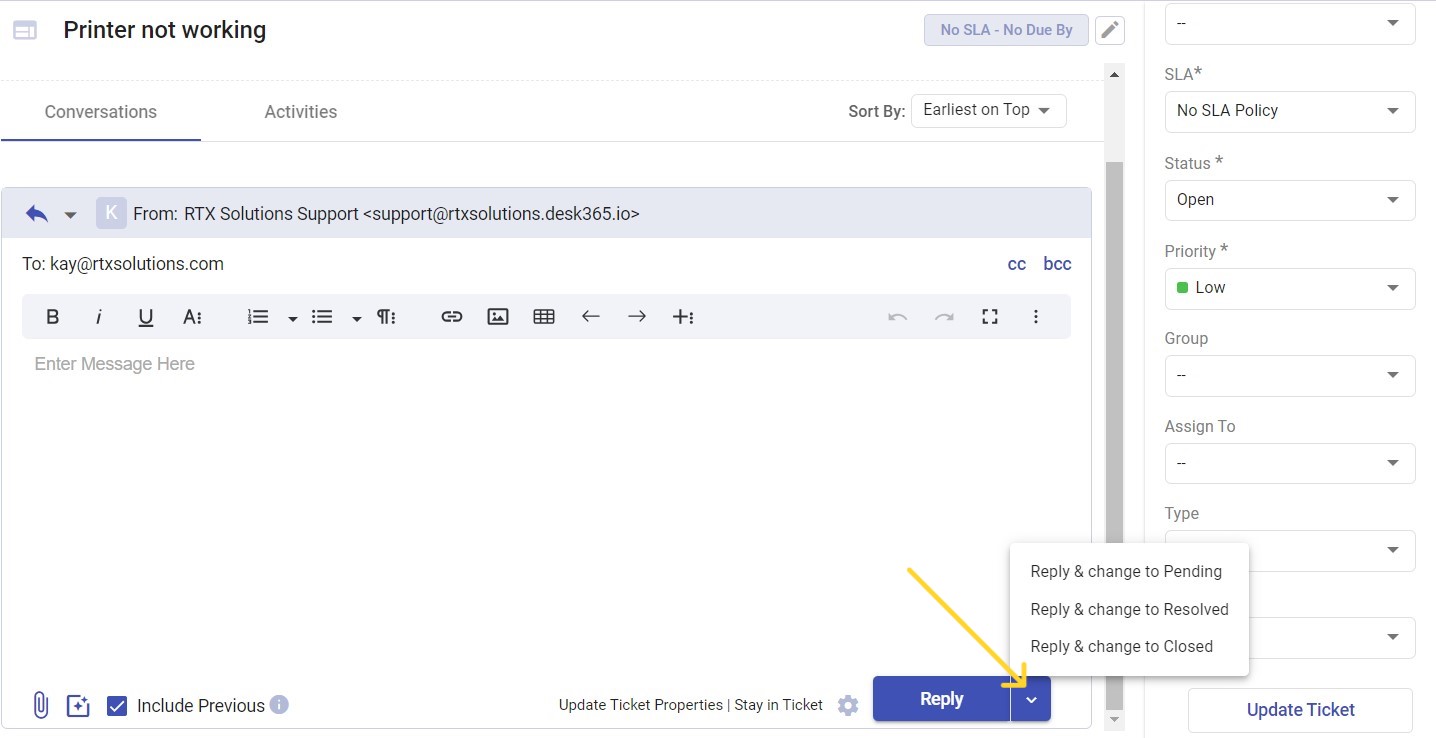Image resolution: width=1436 pixels, height=738 pixels.
Task: Open the Sort By Earliest on Top dropdown
Action: point(988,110)
